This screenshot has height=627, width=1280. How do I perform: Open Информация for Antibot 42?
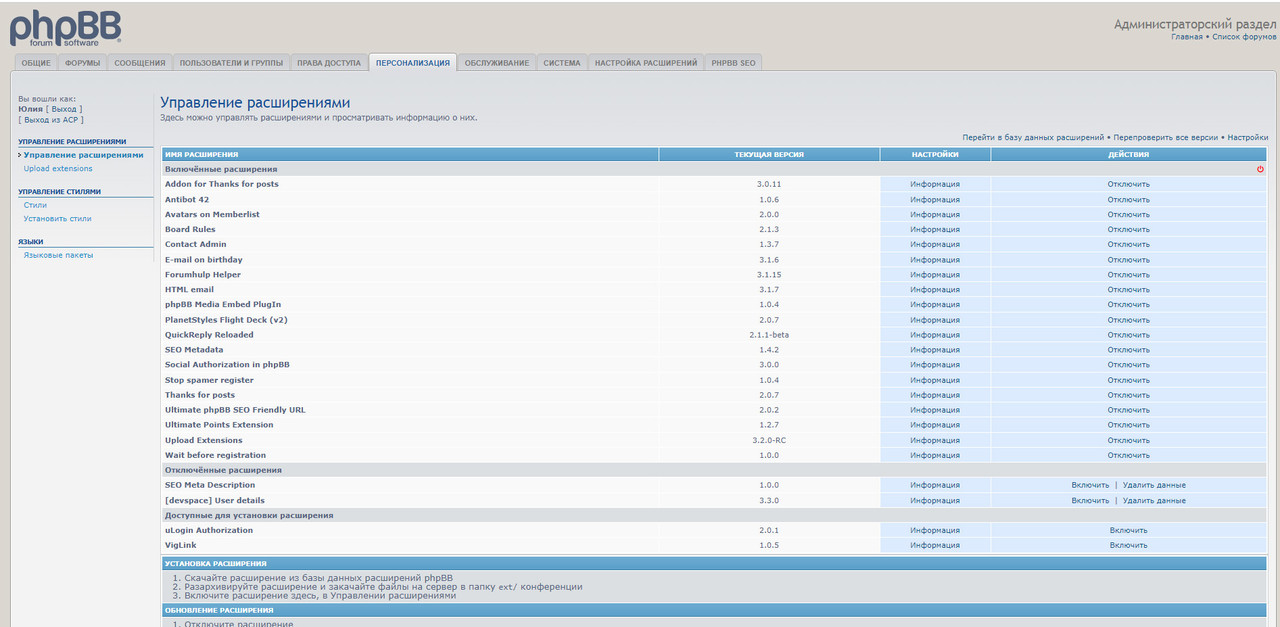(935, 199)
